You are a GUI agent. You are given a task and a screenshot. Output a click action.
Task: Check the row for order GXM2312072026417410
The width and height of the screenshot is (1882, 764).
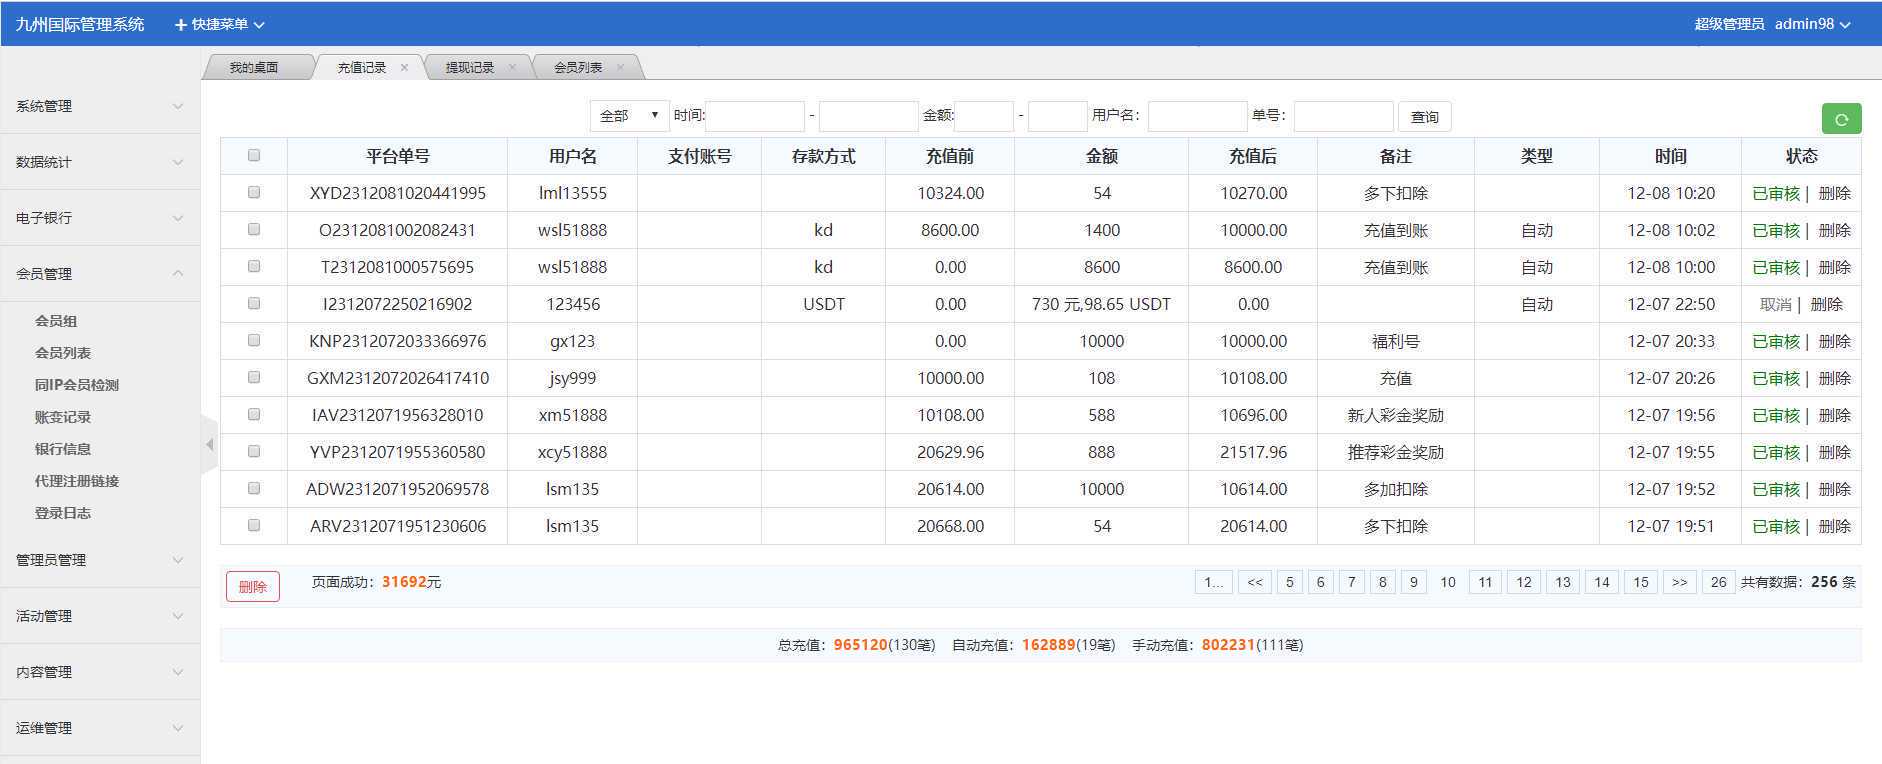point(254,377)
